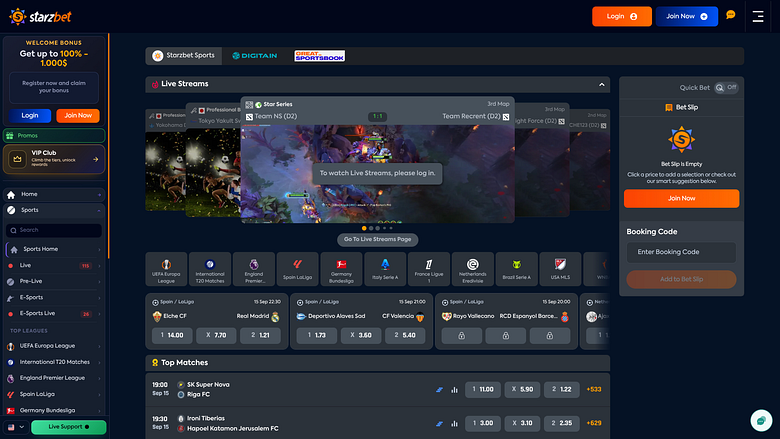Collapse the Live Streams section
780x439 pixels.
[601, 85]
